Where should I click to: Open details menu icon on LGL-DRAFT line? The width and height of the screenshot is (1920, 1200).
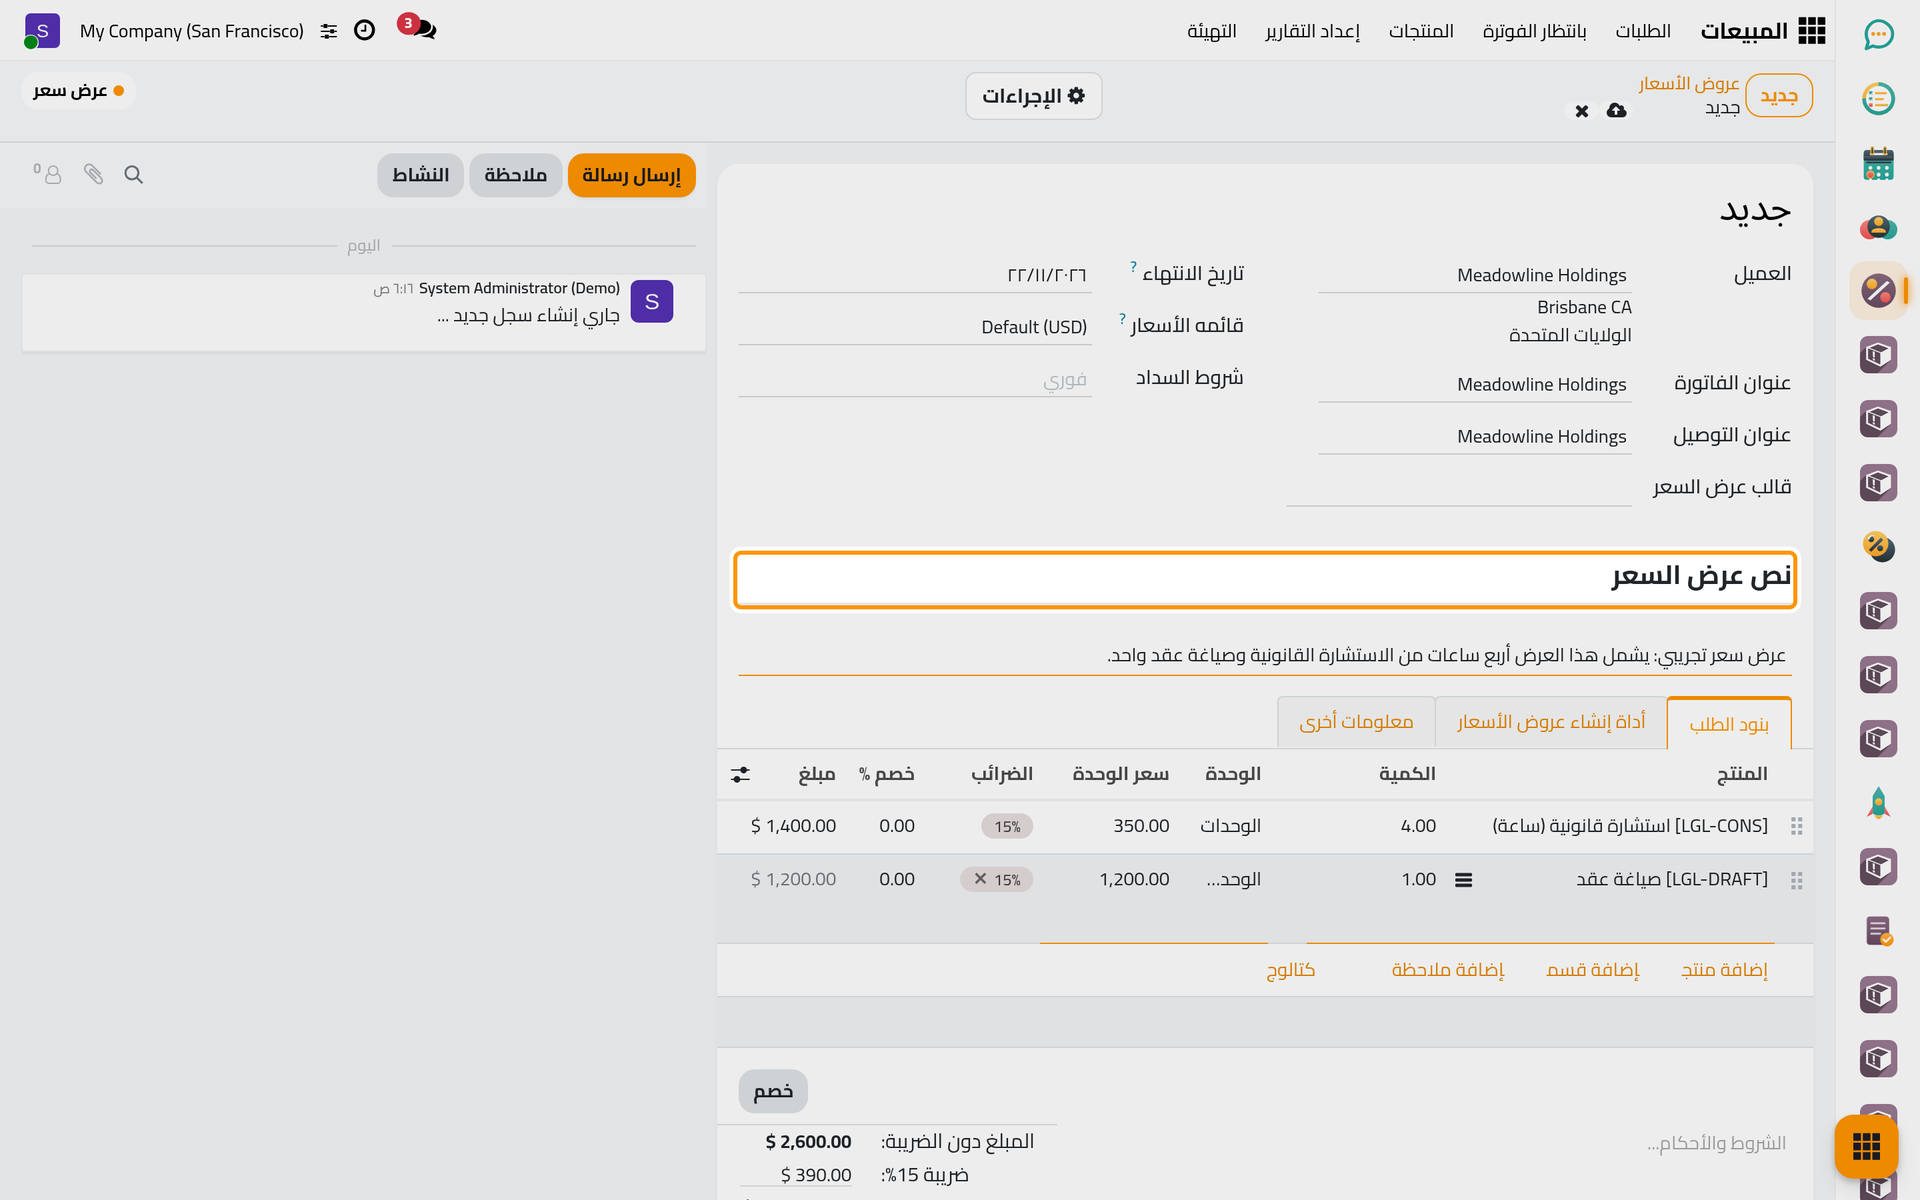click(x=1463, y=880)
